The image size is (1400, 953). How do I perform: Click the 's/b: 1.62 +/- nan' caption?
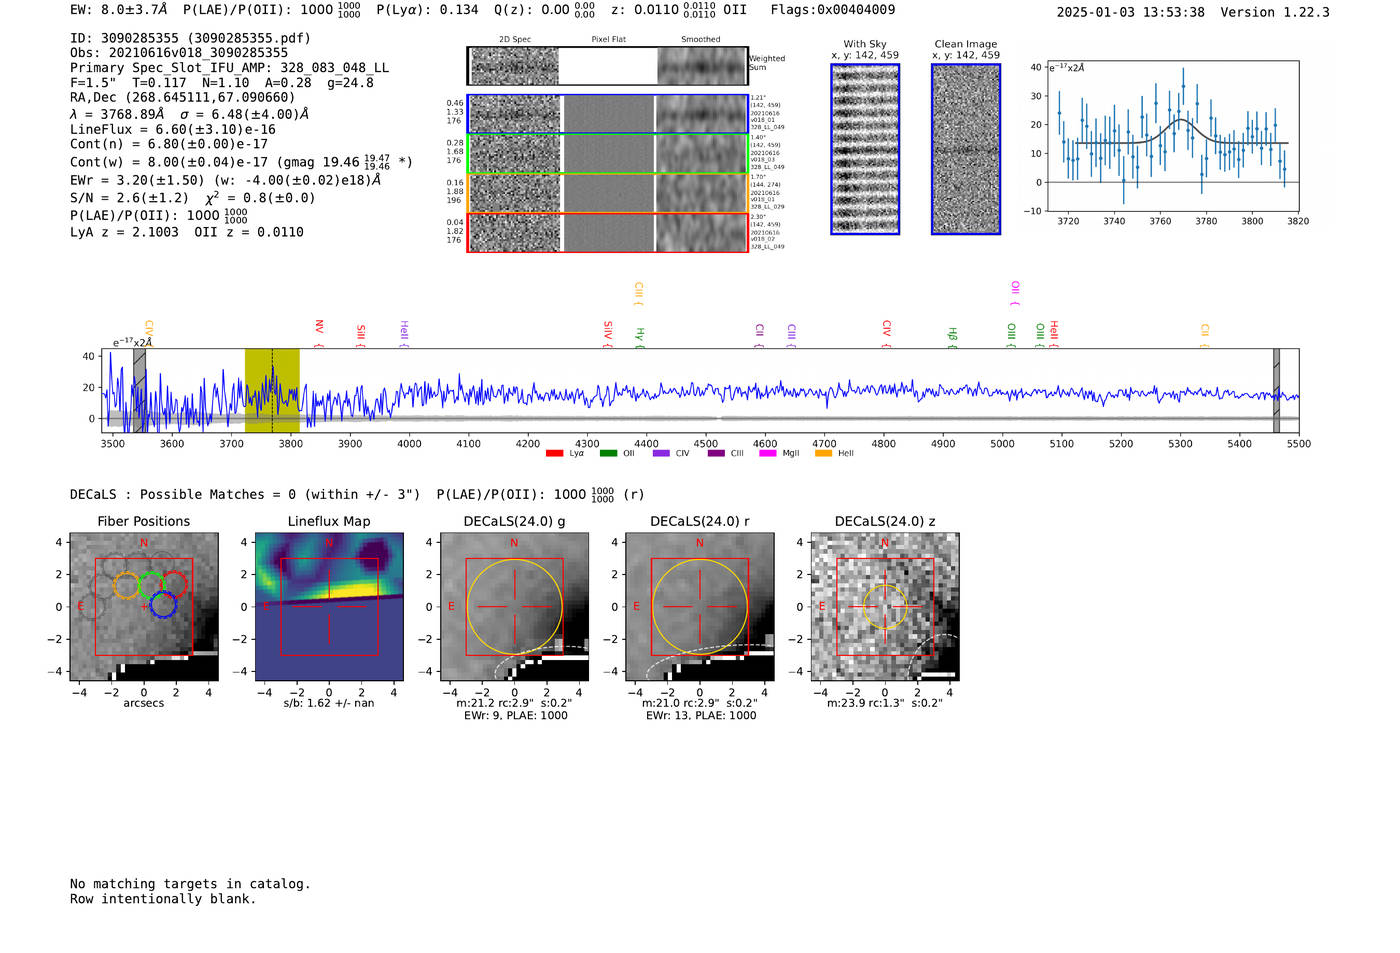(329, 703)
